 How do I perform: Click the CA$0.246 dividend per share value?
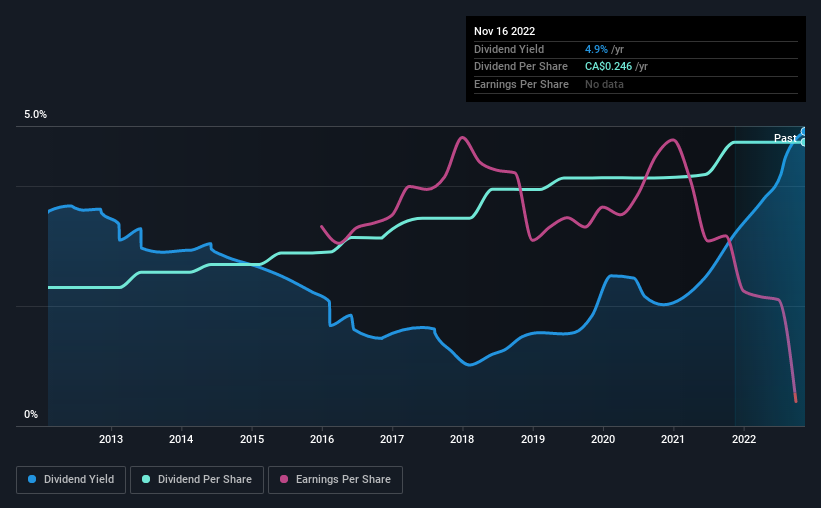(608, 67)
